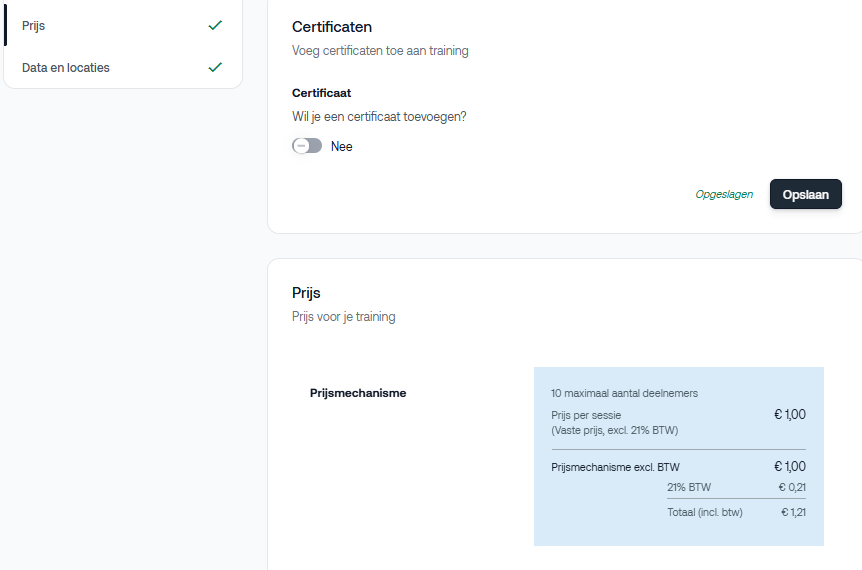The width and height of the screenshot is (862, 570).
Task: Click the 'Prijs per sessie' line
Action: pos(586,415)
